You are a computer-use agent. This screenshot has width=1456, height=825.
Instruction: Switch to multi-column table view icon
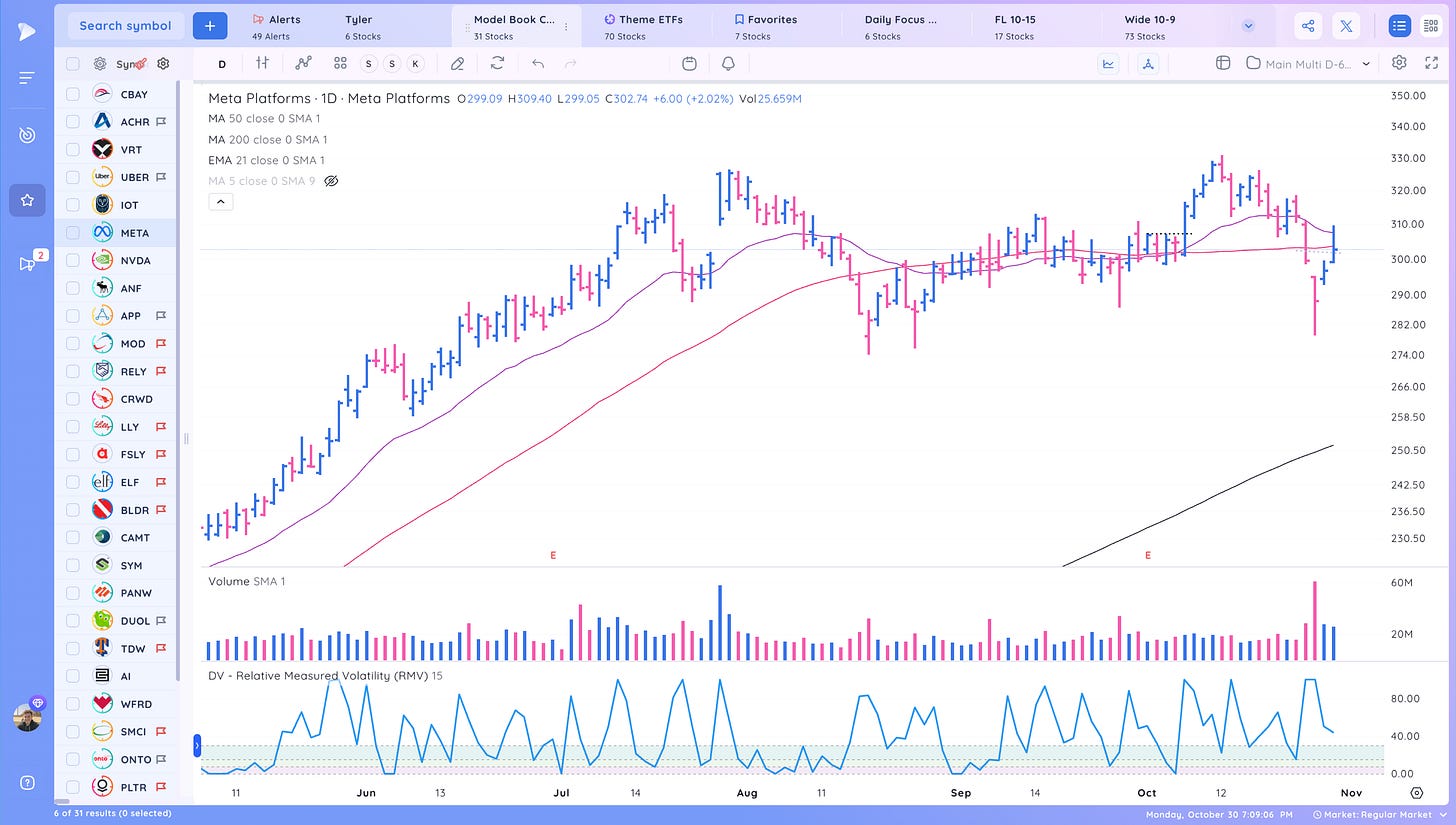(1431, 26)
